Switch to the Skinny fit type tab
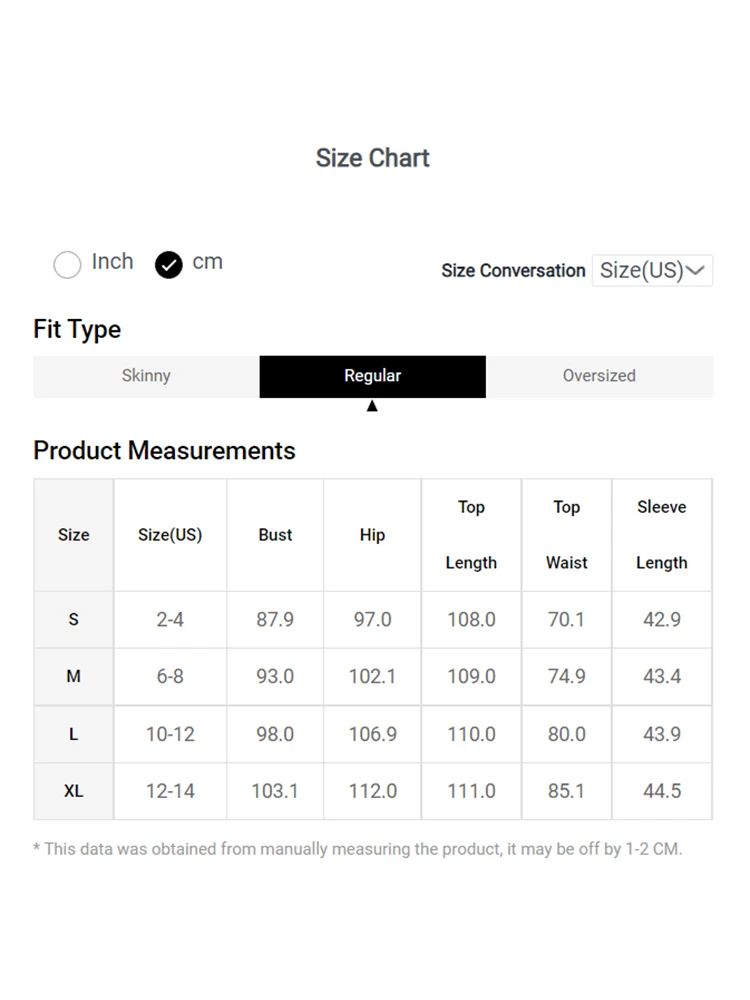750x1000 pixels. 146,376
